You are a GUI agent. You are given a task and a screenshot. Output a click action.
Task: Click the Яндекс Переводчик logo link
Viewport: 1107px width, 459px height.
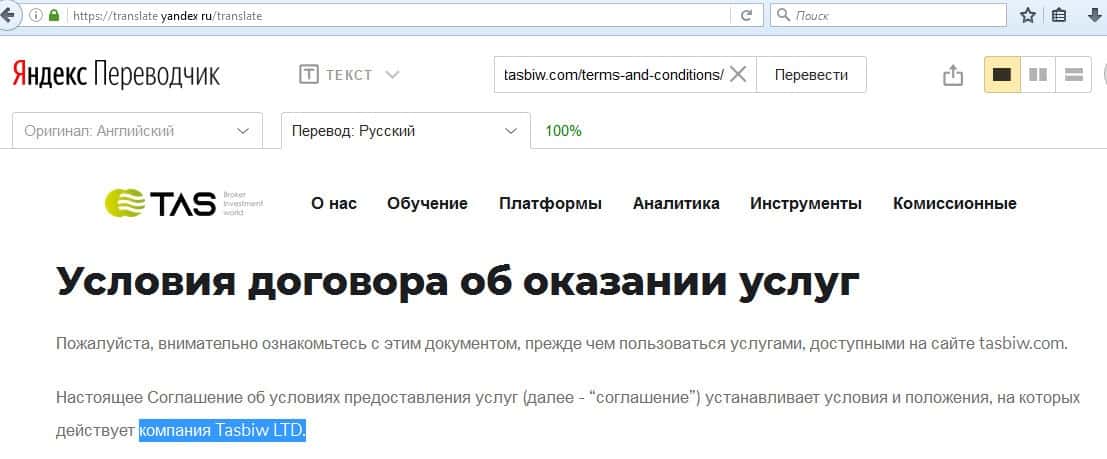pos(116,75)
